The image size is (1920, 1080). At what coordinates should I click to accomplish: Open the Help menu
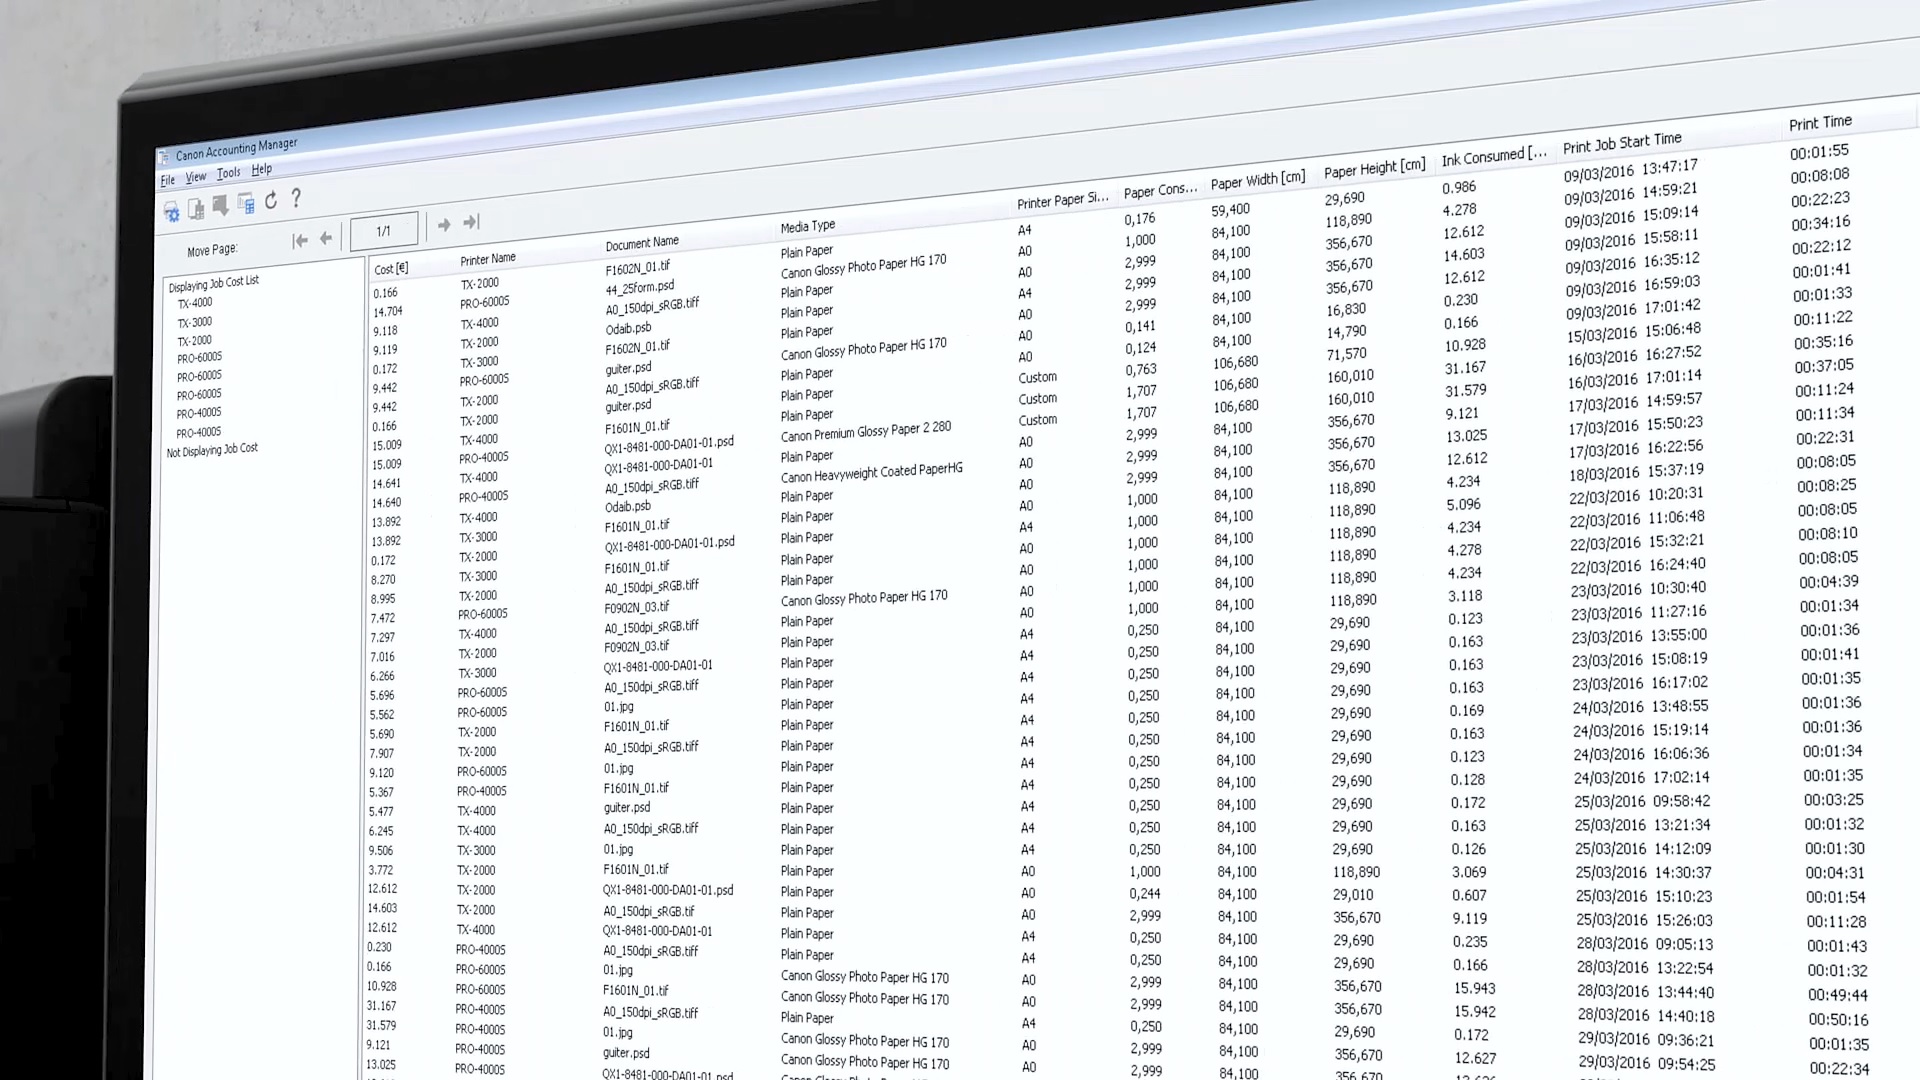click(x=262, y=170)
